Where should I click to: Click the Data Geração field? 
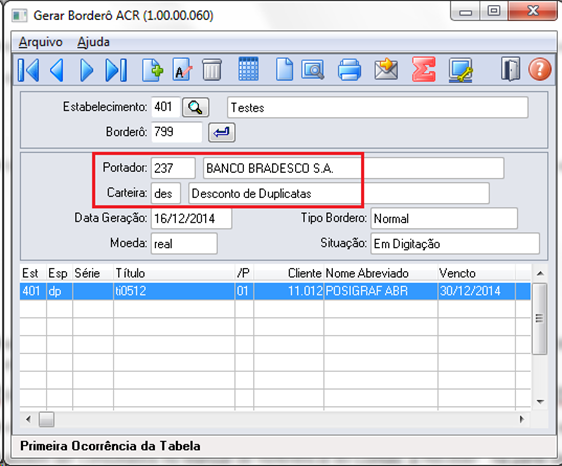coord(191,218)
